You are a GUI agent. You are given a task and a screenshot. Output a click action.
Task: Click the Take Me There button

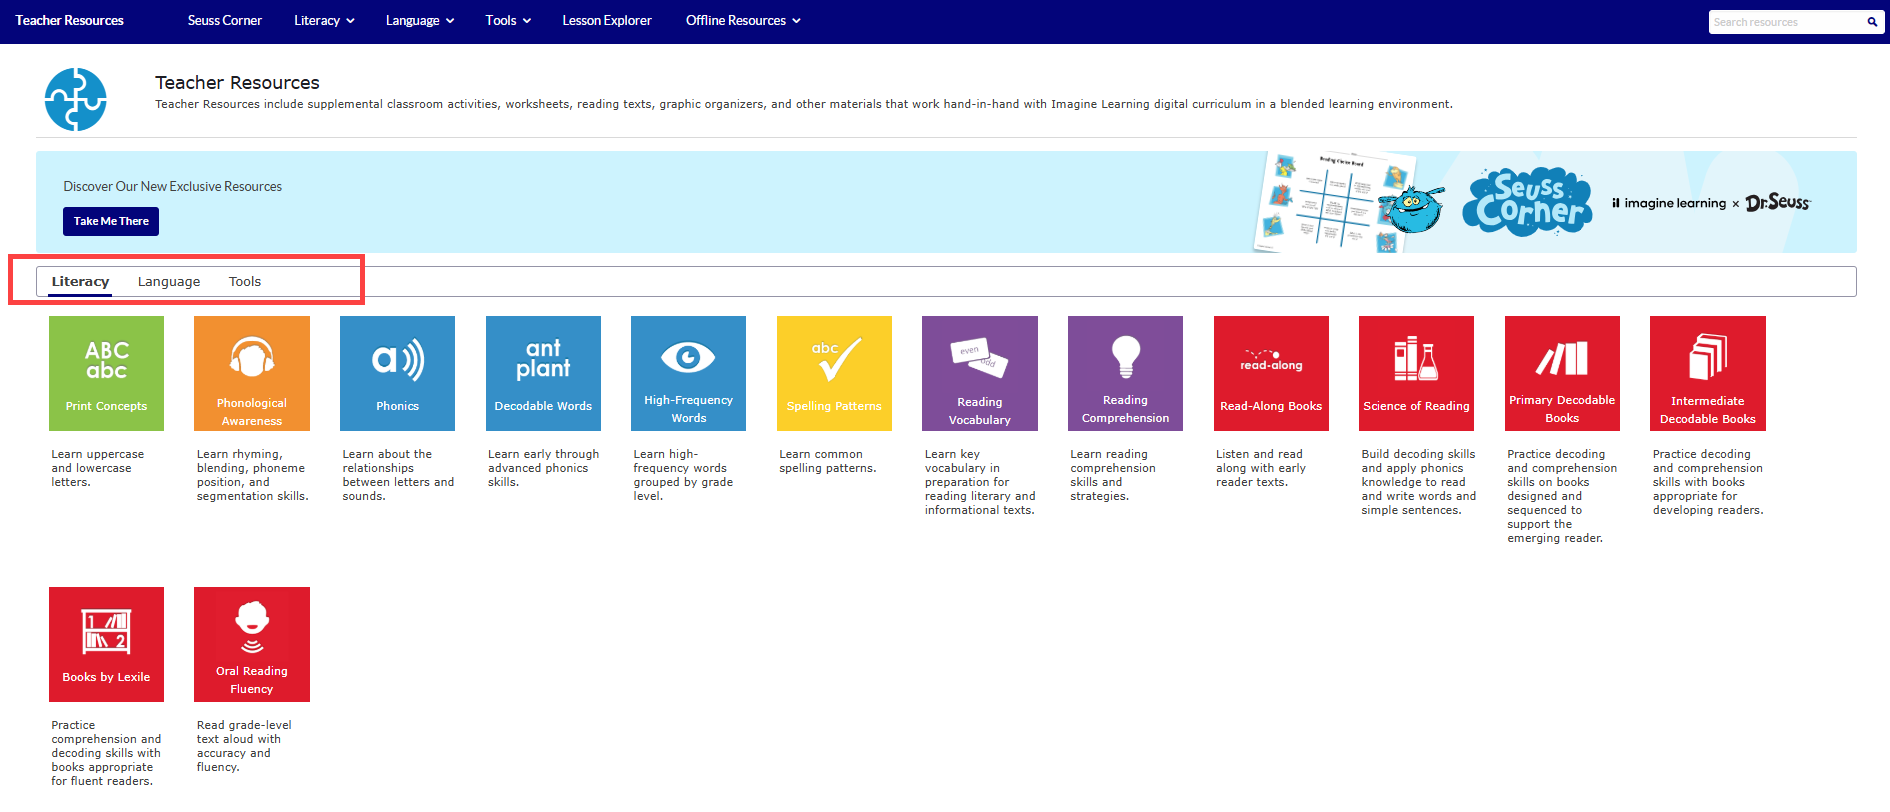[111, 221]
